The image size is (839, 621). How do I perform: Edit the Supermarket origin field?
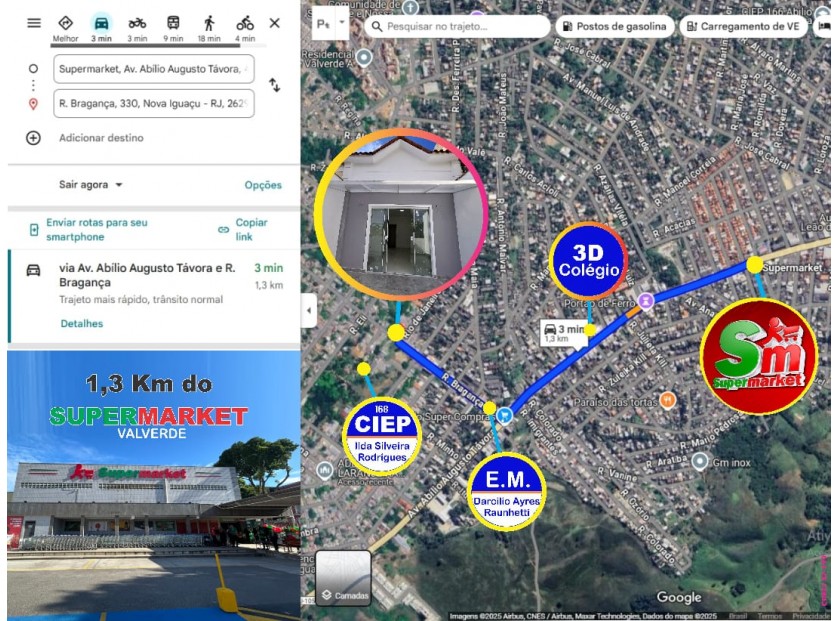click(x=154, y=69)
